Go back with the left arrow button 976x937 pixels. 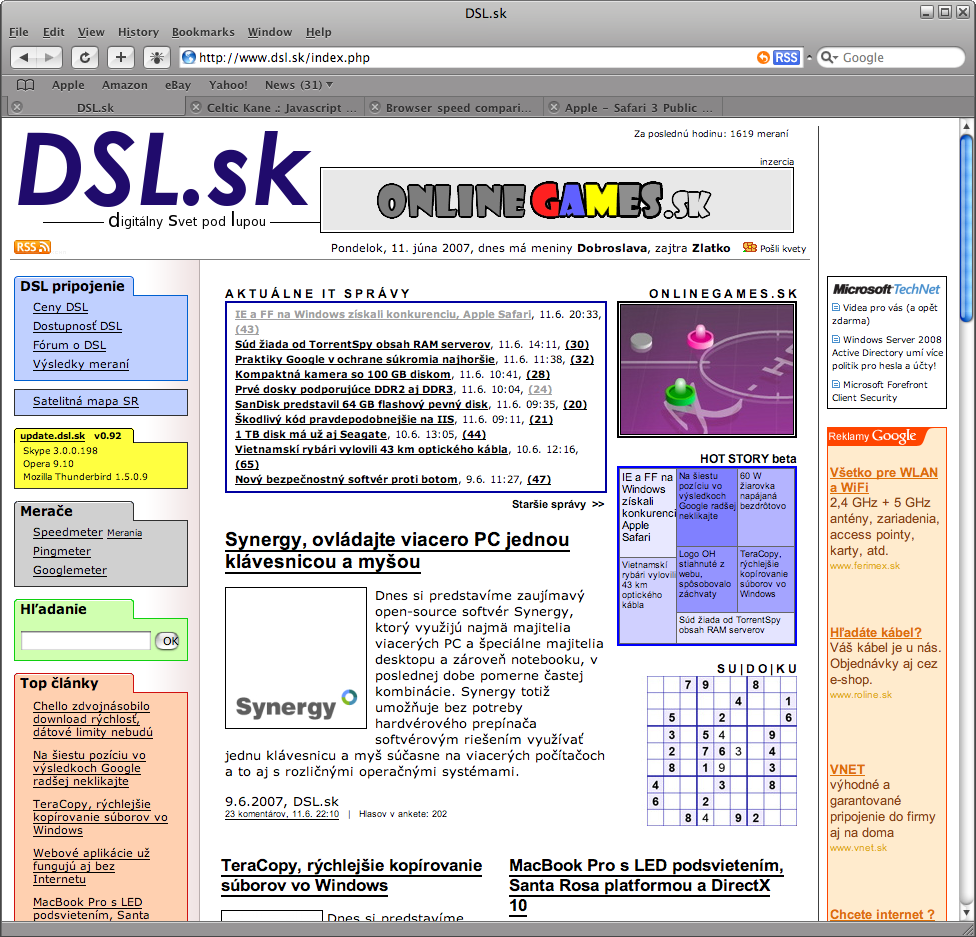[x=24, y=57]
